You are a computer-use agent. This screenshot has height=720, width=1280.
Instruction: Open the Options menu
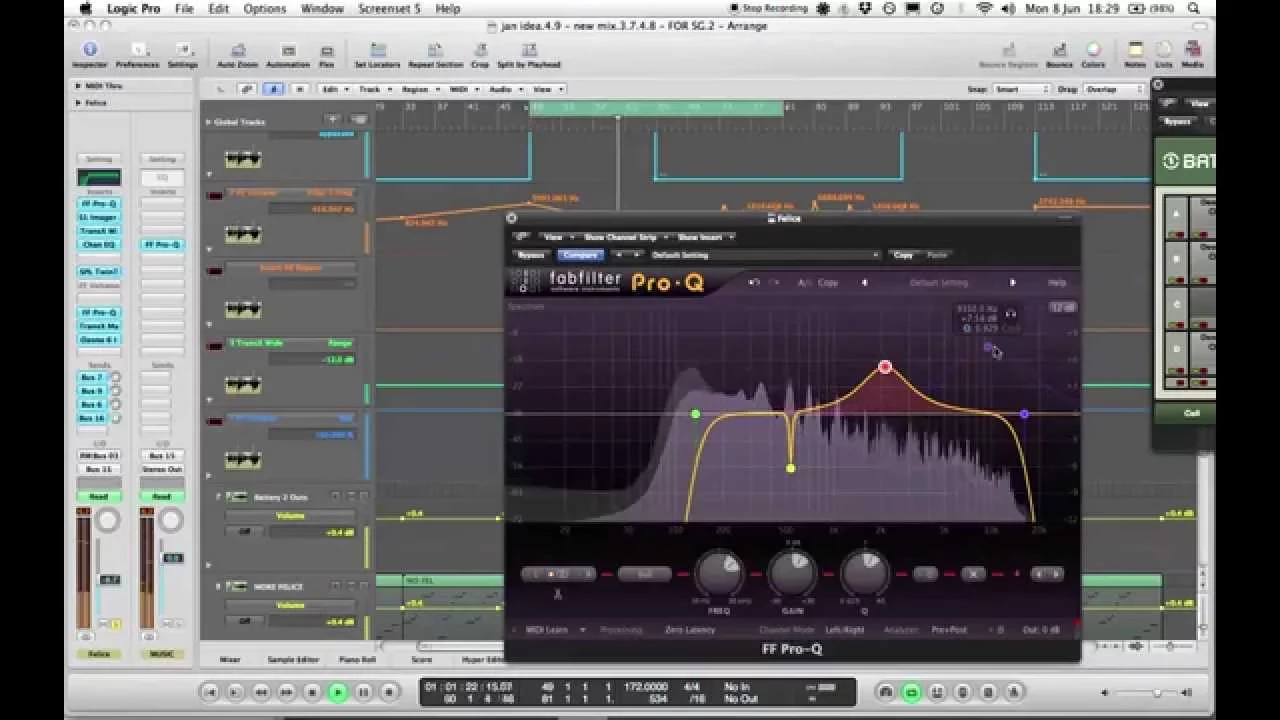click(x=264, y=8)
